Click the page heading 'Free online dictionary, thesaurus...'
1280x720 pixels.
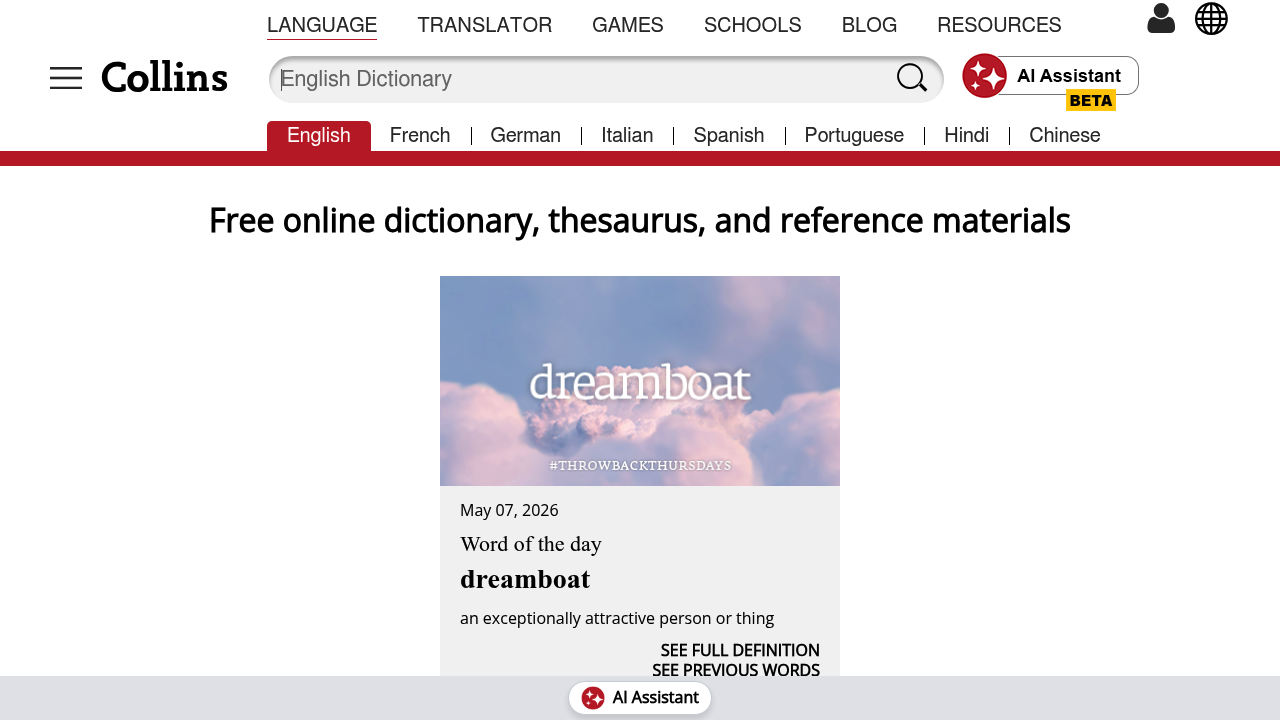(640, 221)
